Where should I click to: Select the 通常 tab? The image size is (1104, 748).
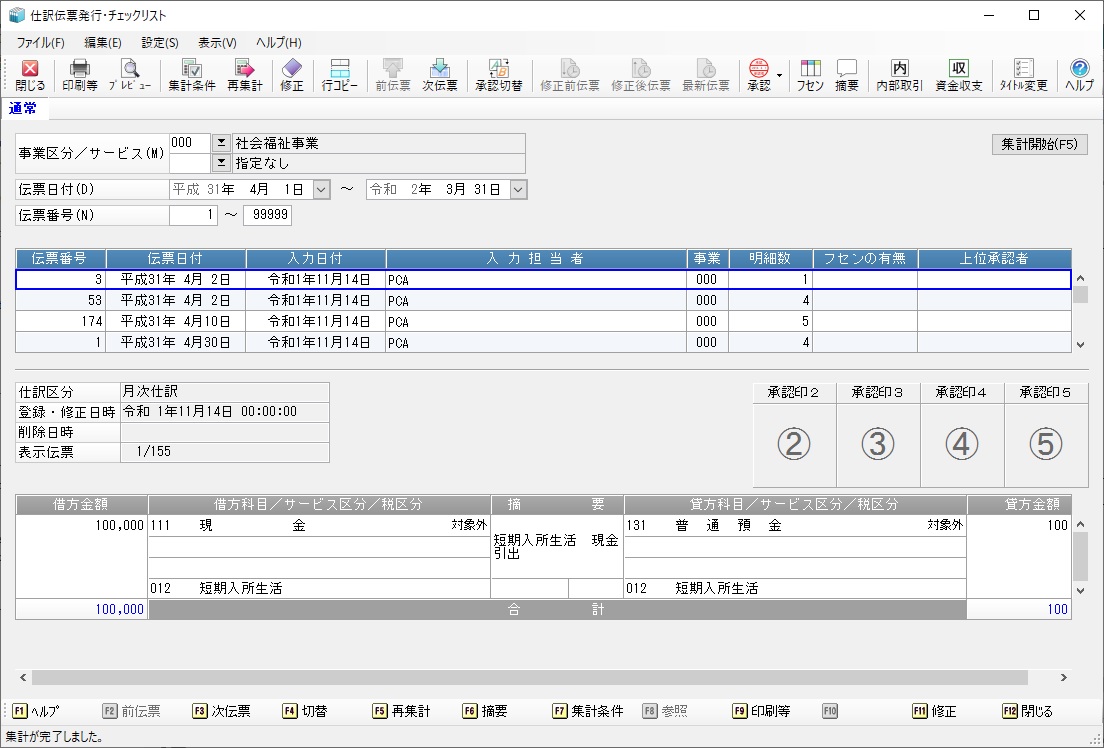point(23,108)
